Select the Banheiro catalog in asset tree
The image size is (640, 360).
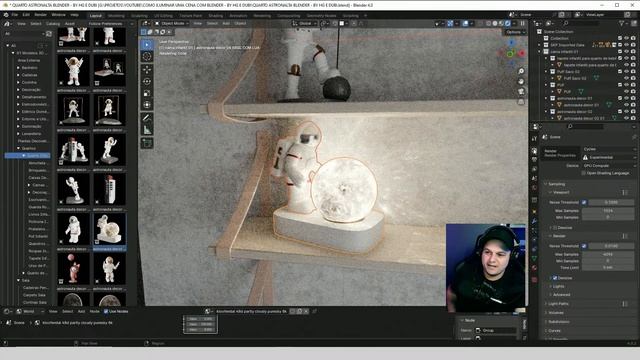[x=29, y=68]
